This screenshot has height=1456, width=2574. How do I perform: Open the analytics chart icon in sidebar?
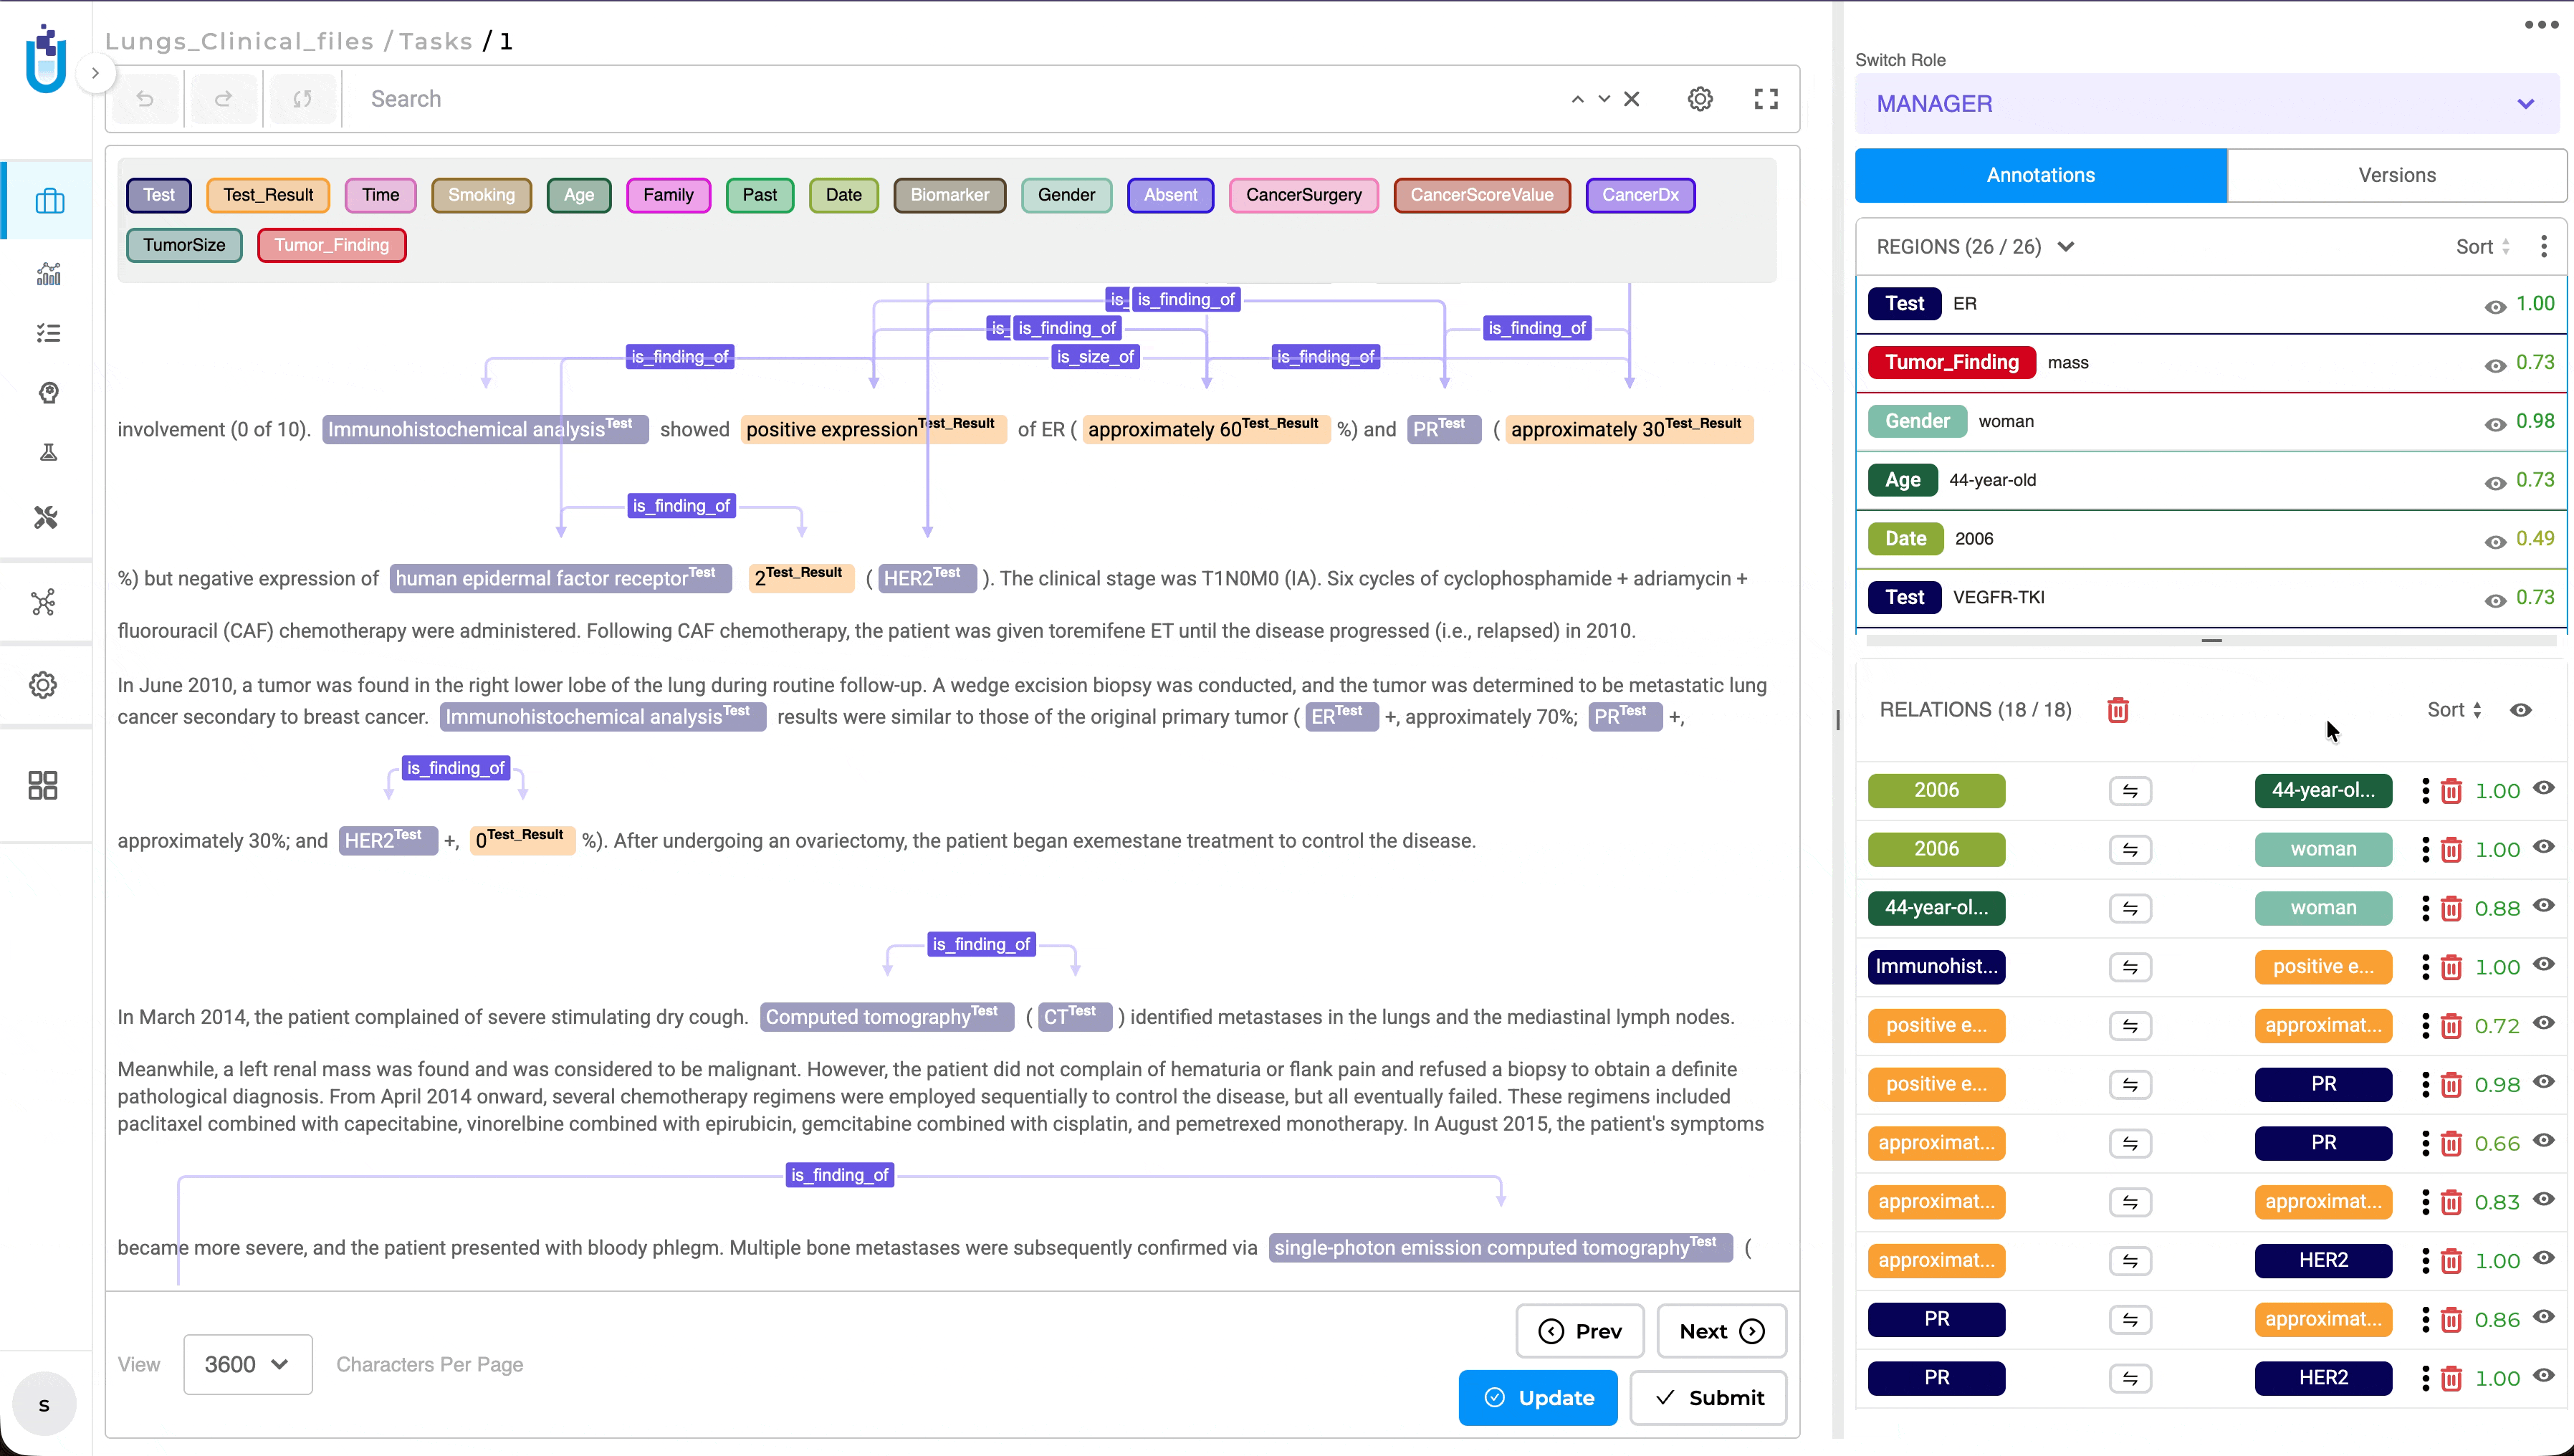click(48, 273)
